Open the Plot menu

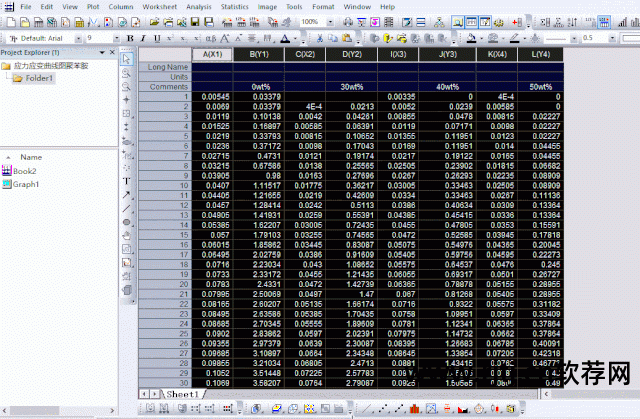(93, 7)
